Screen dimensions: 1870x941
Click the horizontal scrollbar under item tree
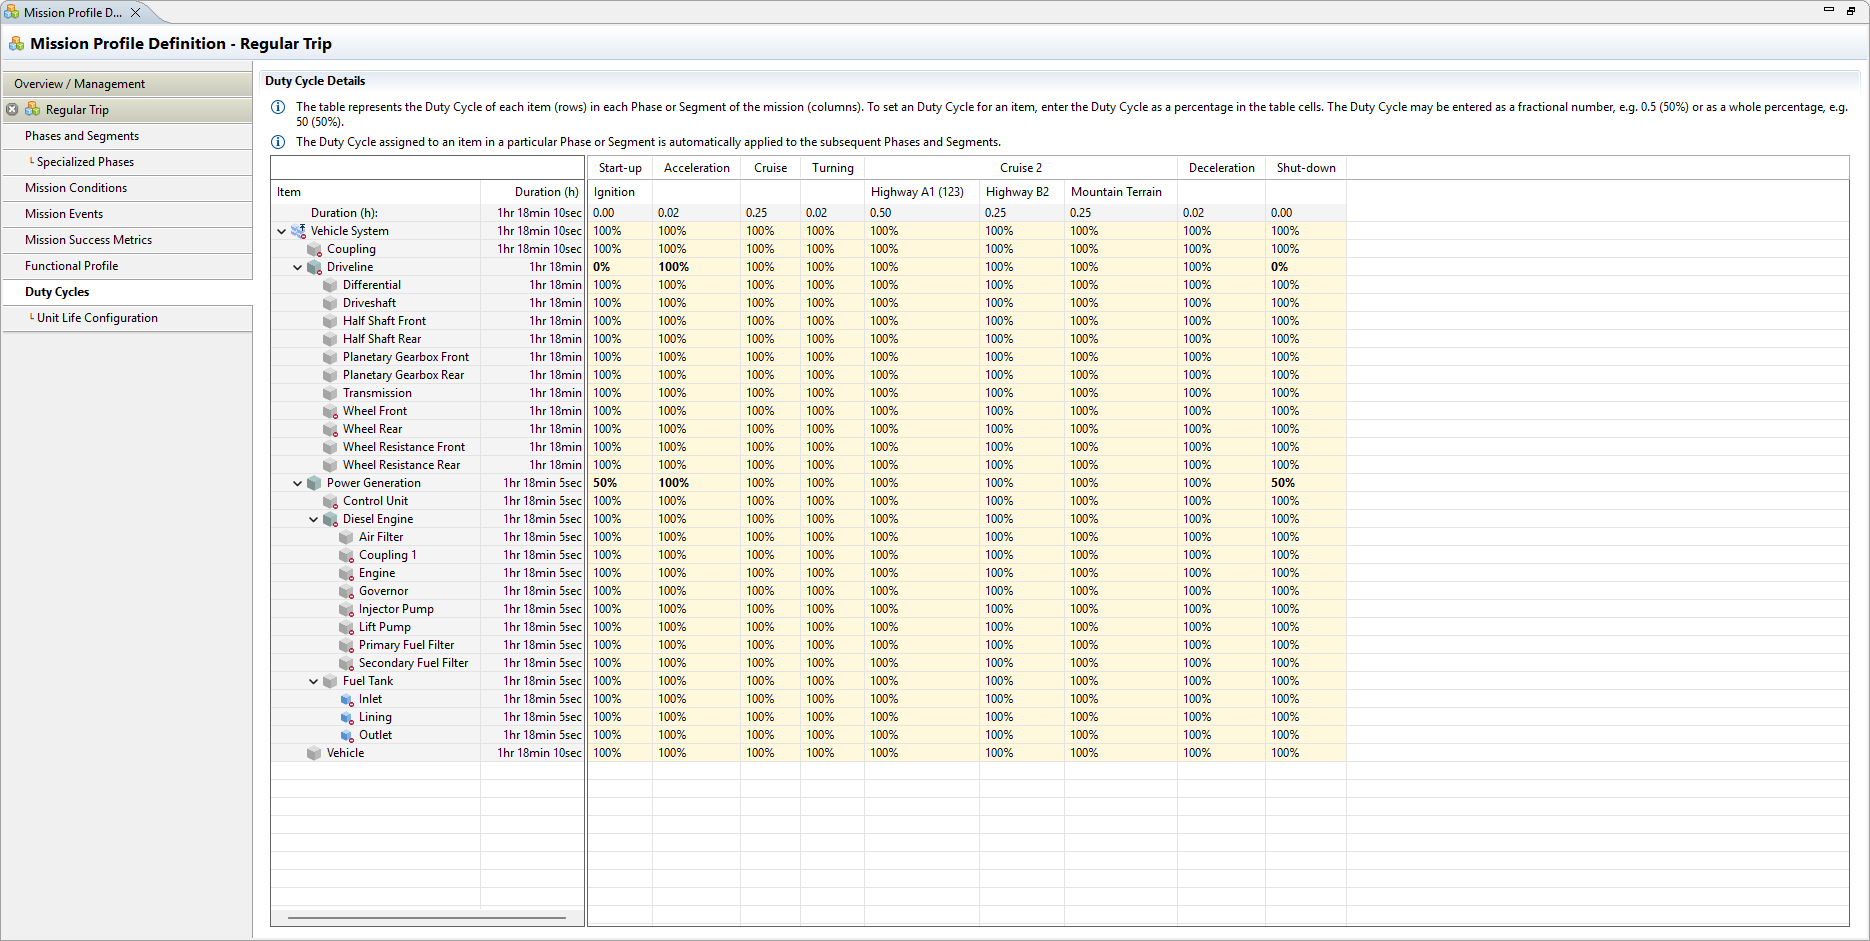pyautogui.click(x=427, y=917)
